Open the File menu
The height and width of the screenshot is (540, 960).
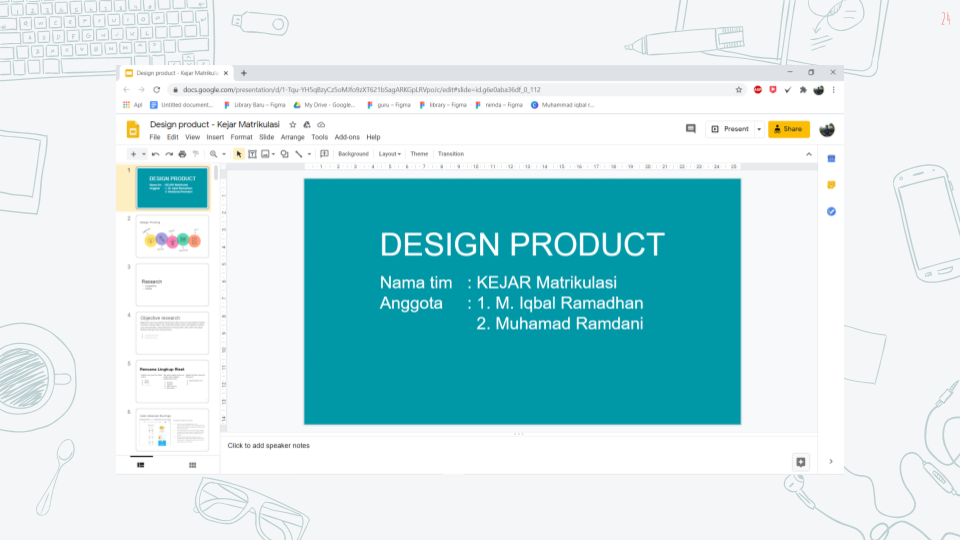pos(155,137)
